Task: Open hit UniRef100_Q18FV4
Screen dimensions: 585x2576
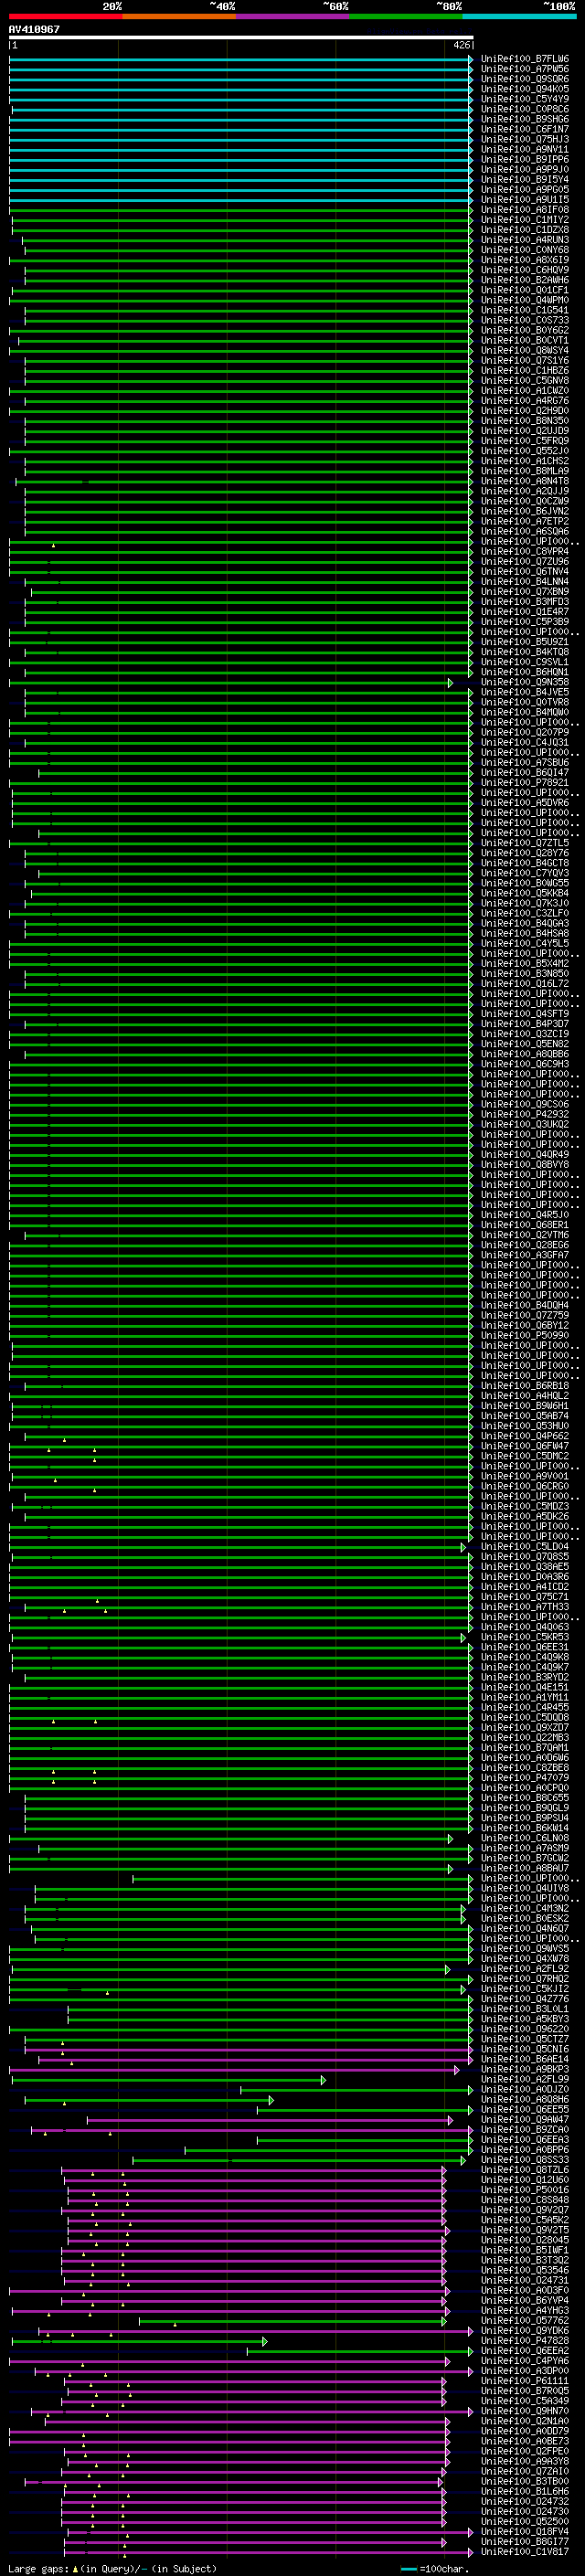Action: 525,2532
